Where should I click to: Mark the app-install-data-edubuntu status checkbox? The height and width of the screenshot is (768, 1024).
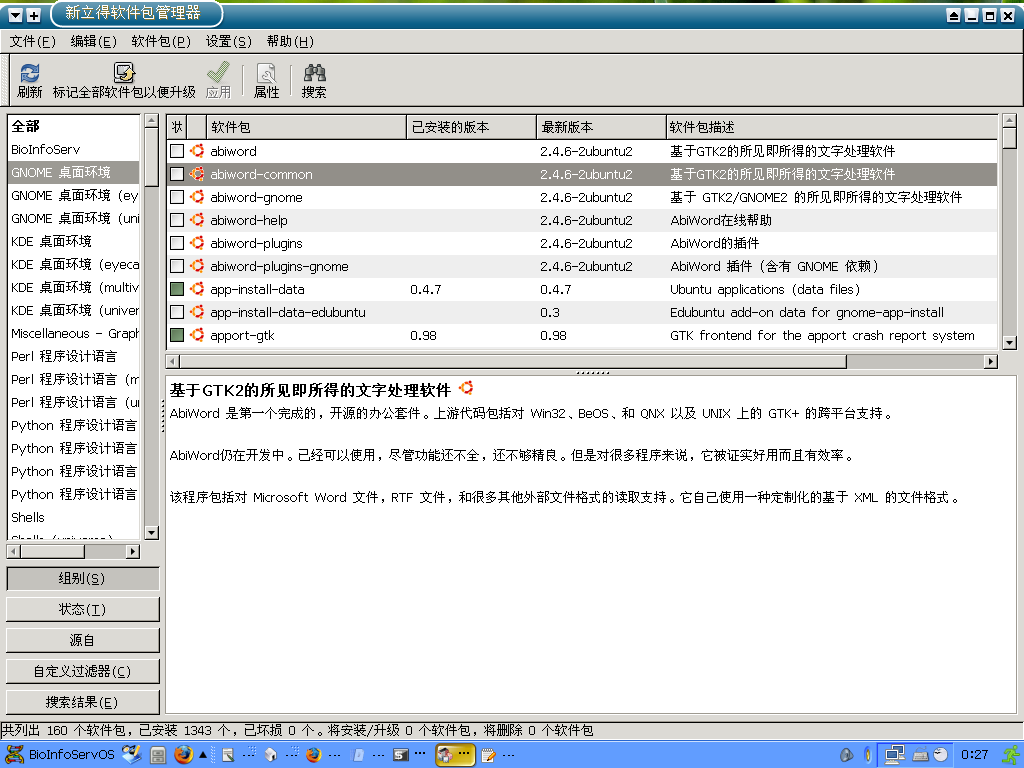[177, 312]
